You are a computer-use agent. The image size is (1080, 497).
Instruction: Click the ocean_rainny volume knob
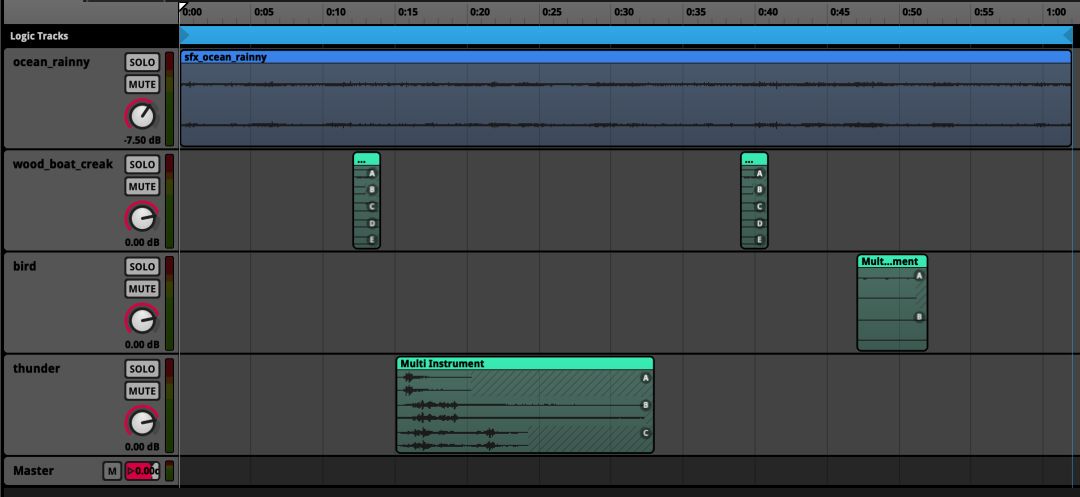point(142,116)
